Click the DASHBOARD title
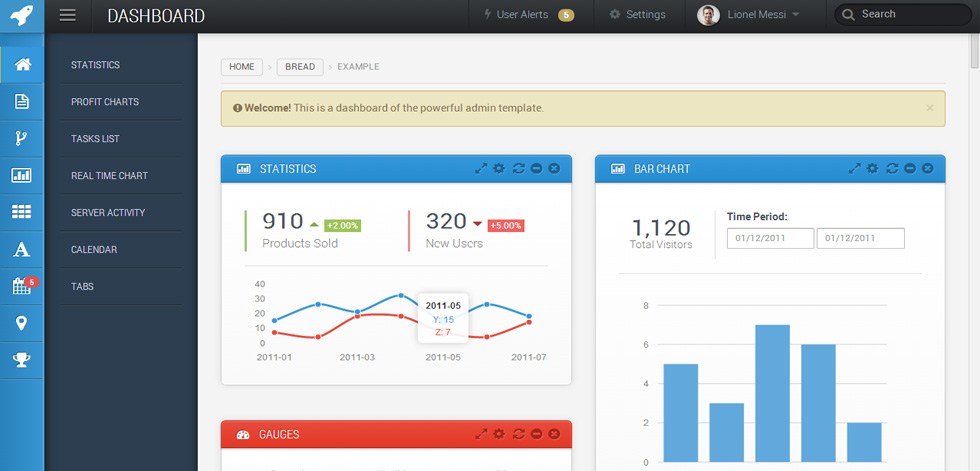The image size is (980, 471). pos(156,16)
